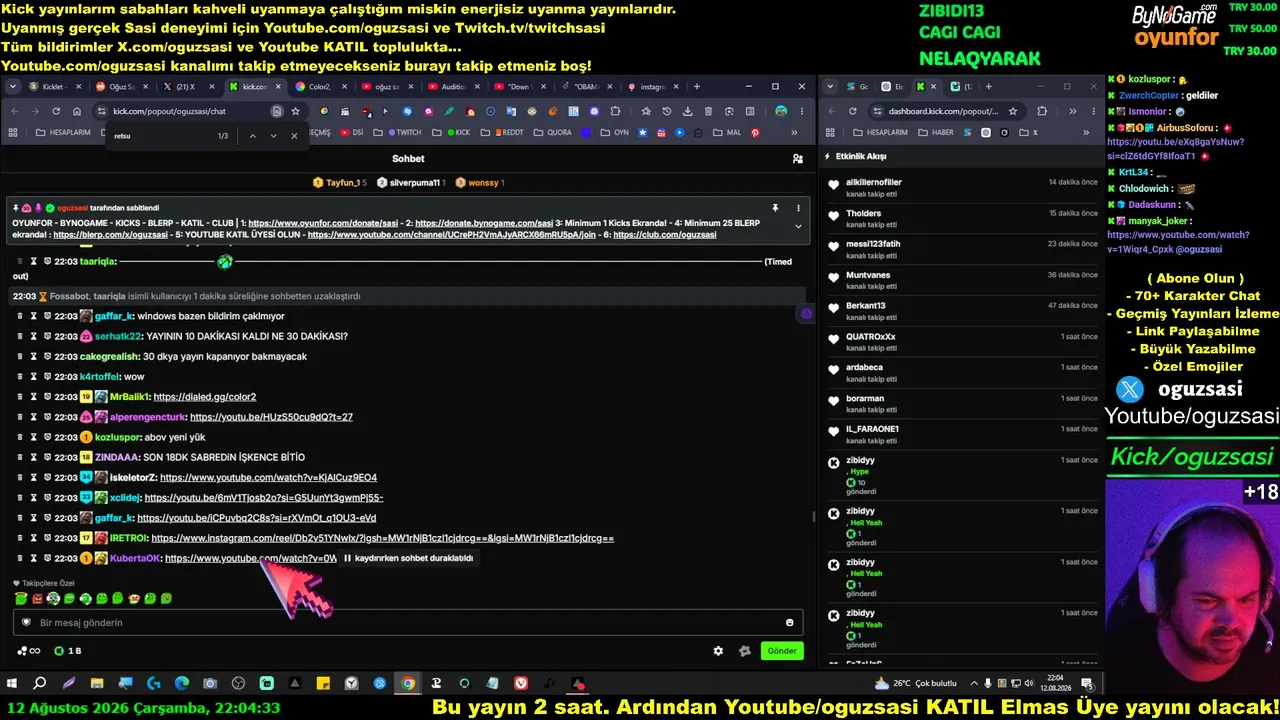This screenshot has height=720, width=1280.
Task: Click the pin icon on the pinned message
Action: tap(775, 208)
